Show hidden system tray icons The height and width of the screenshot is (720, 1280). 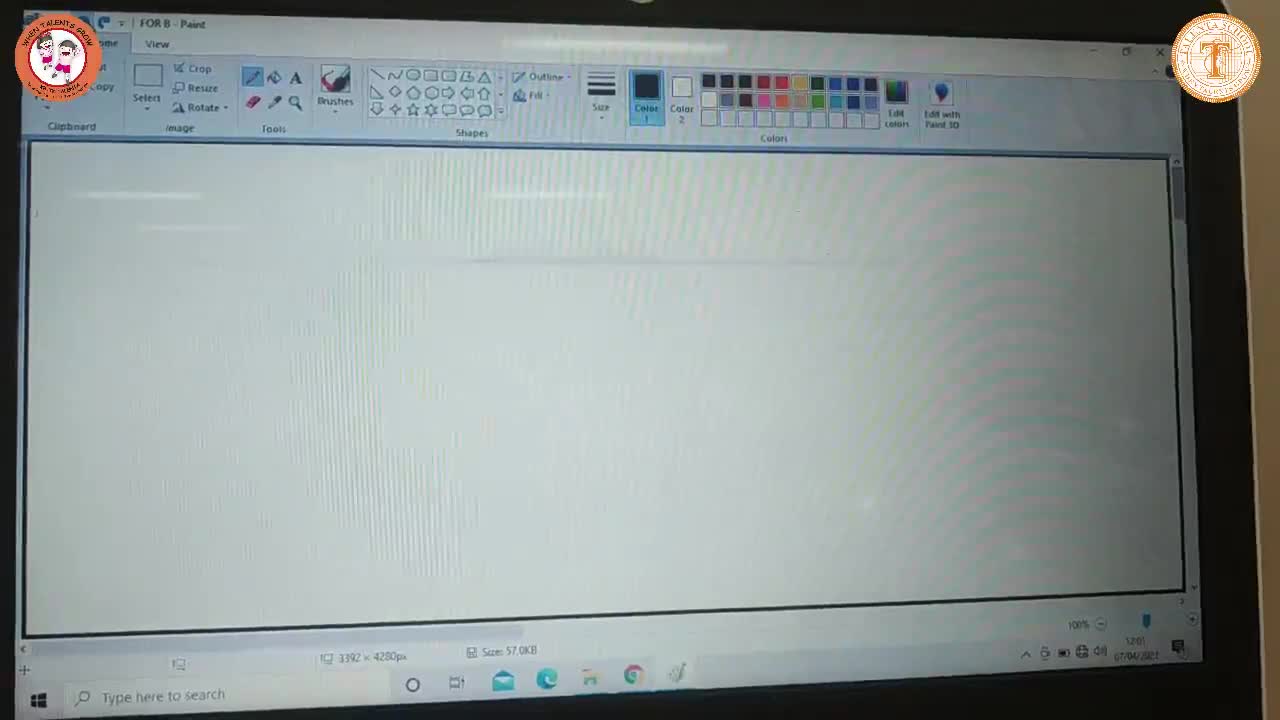pyautogui.click(x=1025, y=654)
